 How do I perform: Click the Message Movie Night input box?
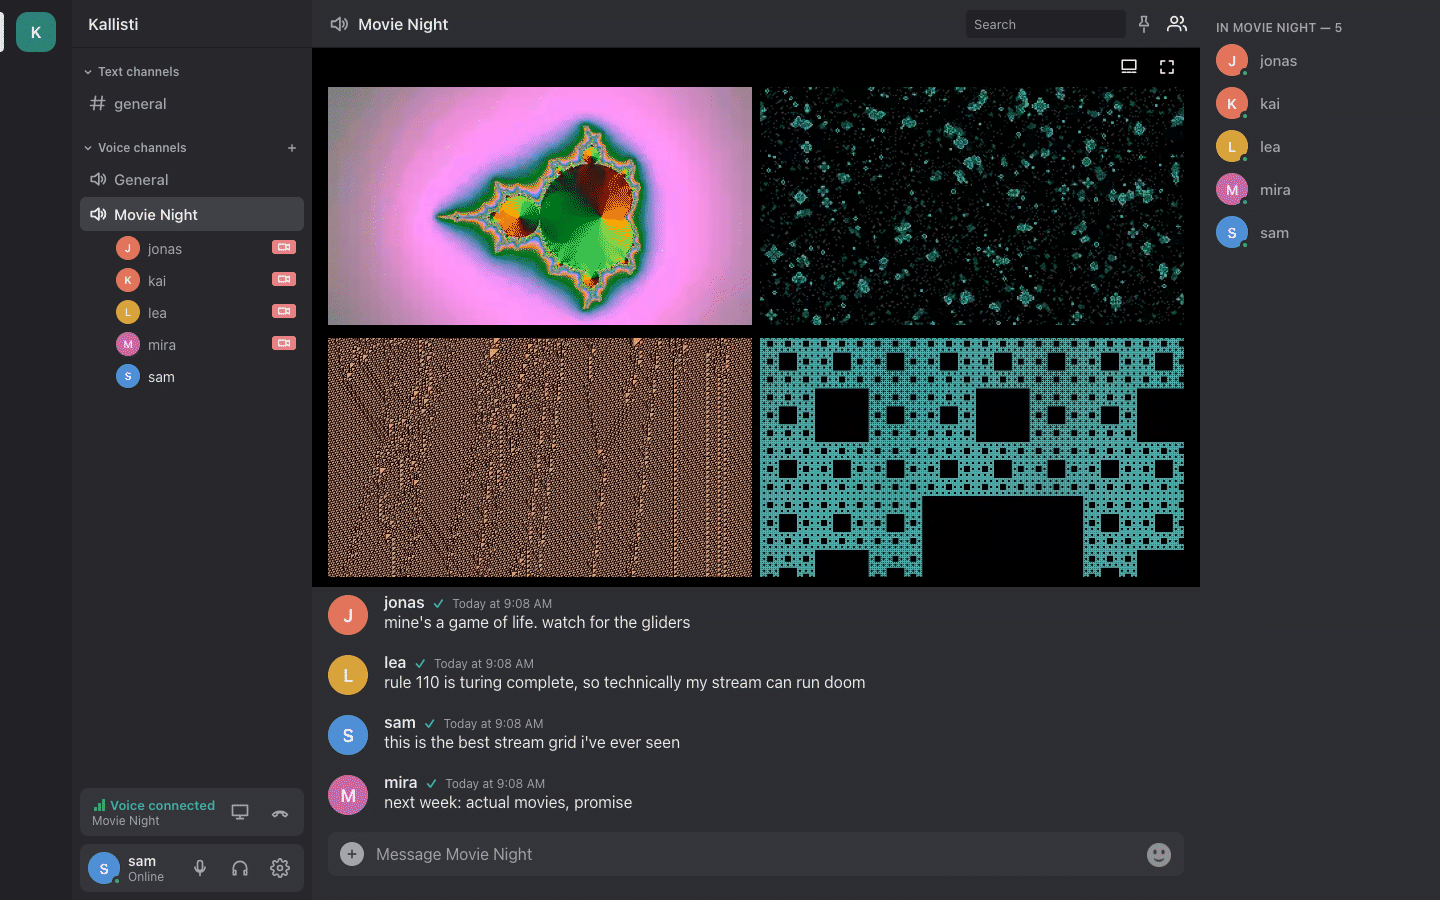pyautogui.click(x=756, y=854)
